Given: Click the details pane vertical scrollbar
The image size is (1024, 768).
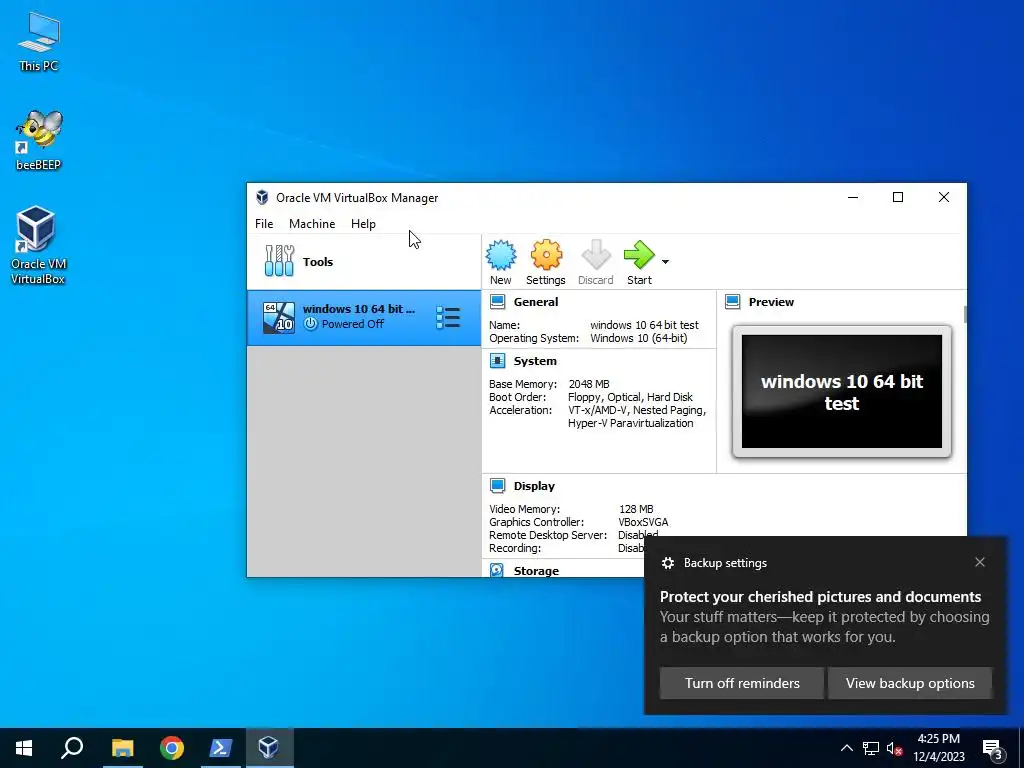Looking at the screenshot, I should pos(965,313).
